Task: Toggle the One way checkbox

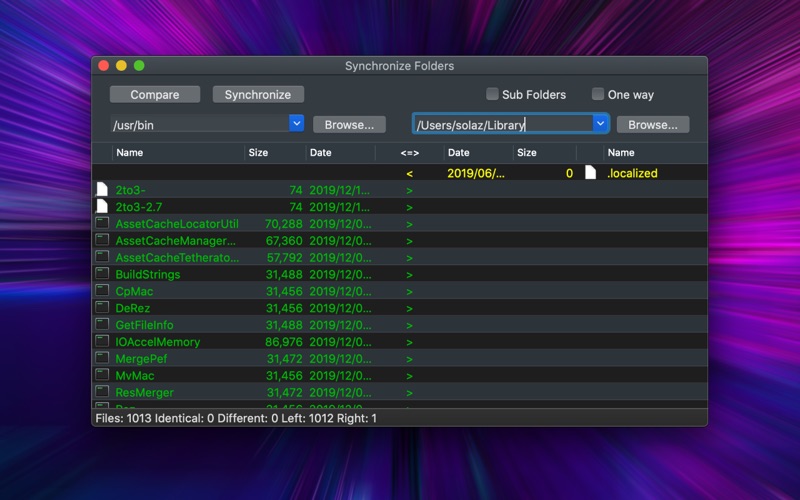Action: click(598, 94)
